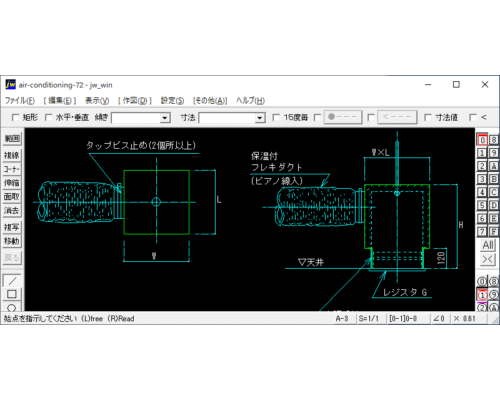This screenshot has width=500, height=400.
Task: Activate layer 4 button
Action: coord(482,192)
